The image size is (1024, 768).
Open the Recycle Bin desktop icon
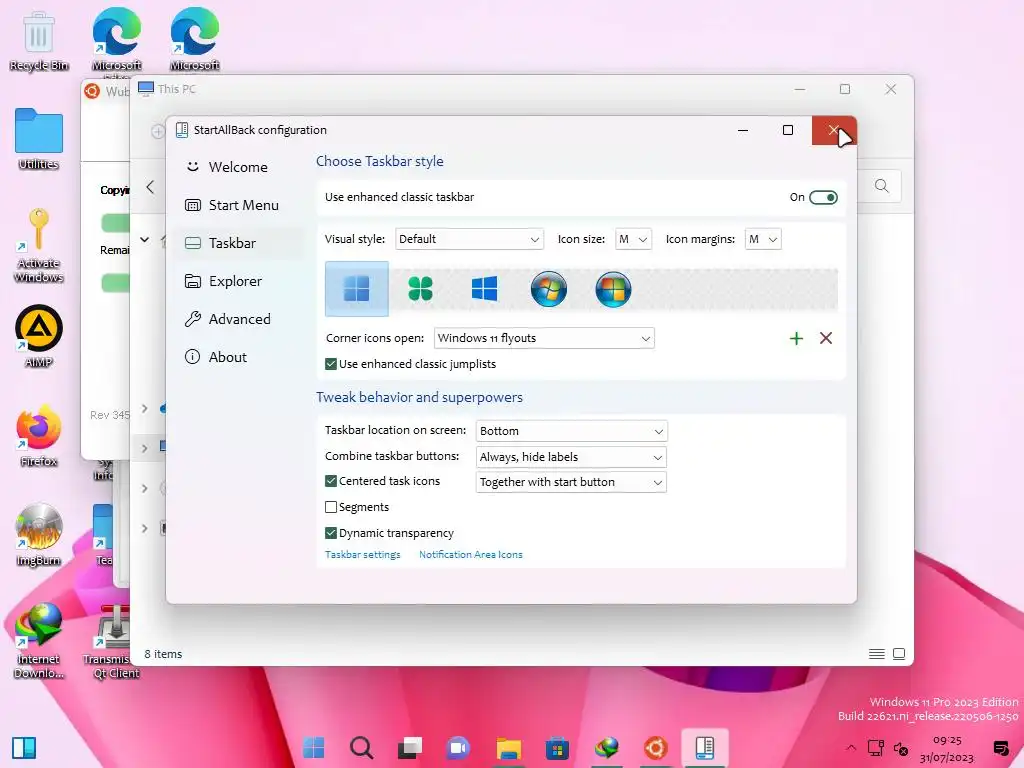tap(39, 40)
